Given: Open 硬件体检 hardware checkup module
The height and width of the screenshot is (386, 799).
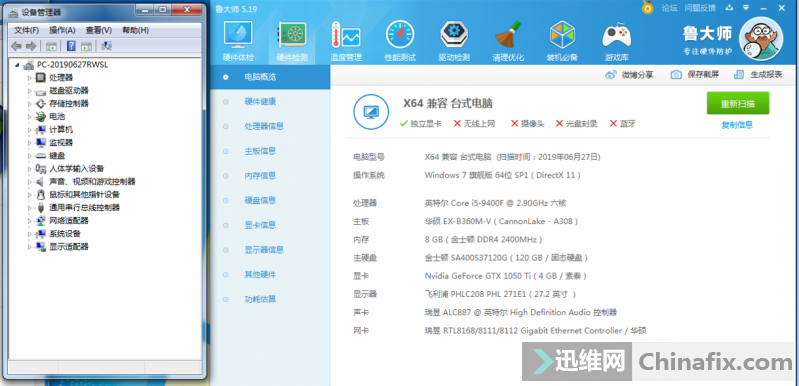Looking at the screenshot, I should (x=238, y=41).
